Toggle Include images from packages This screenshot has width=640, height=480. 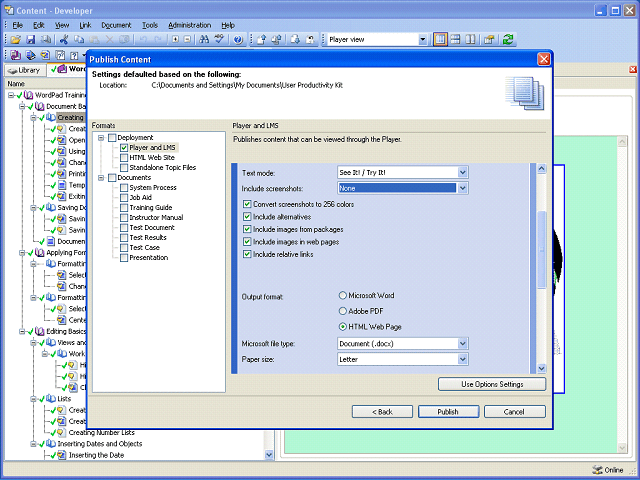pyautogui.click(x=247, y=229)
